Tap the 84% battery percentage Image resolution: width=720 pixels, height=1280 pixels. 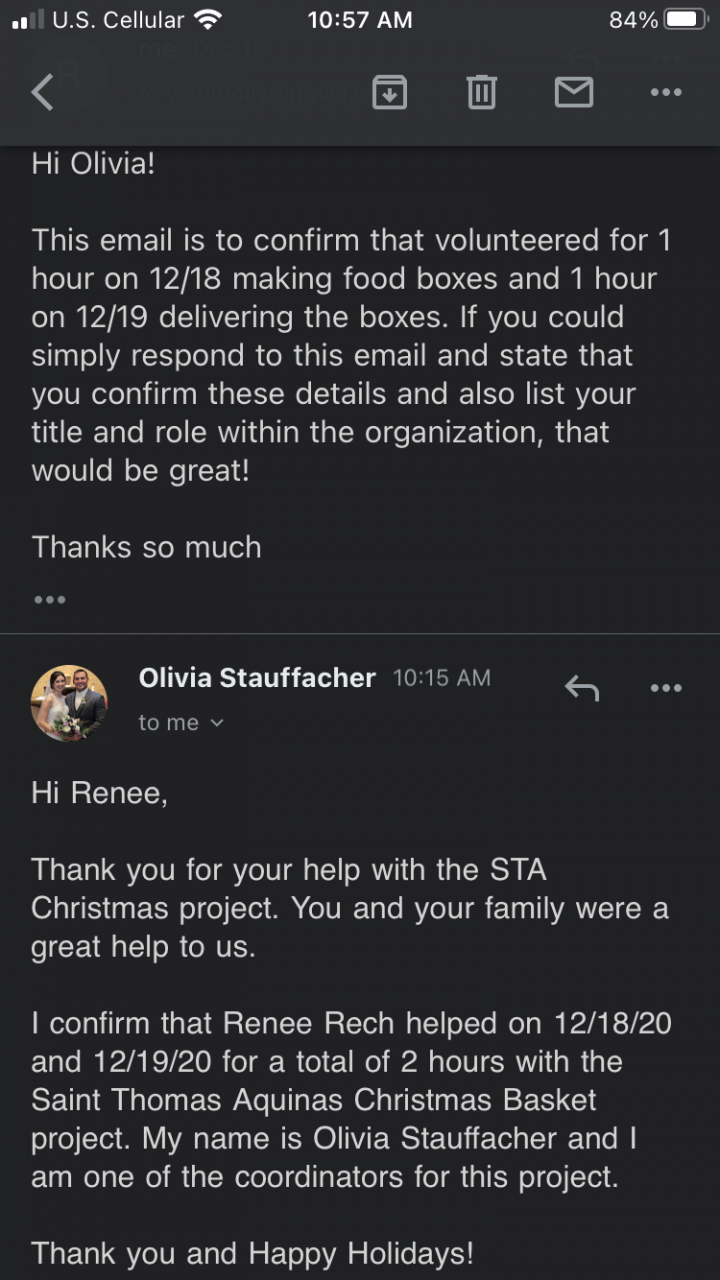point(633,20)
